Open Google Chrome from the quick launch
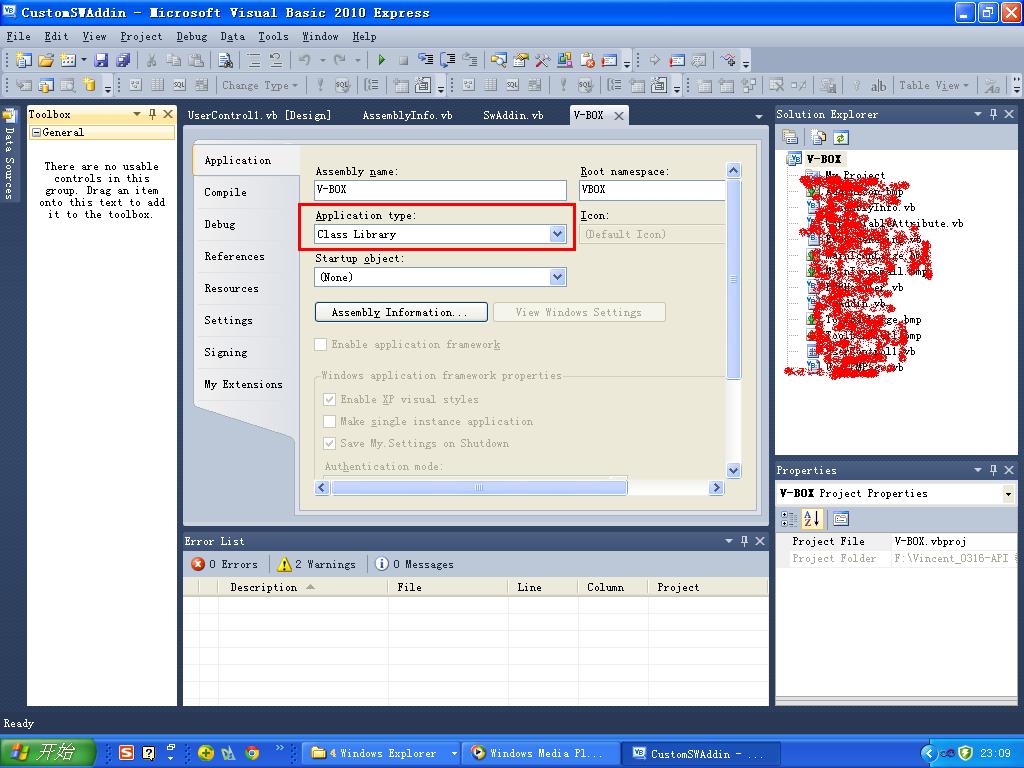Viewport: 1024px width, 768px height. click(252, 753)
